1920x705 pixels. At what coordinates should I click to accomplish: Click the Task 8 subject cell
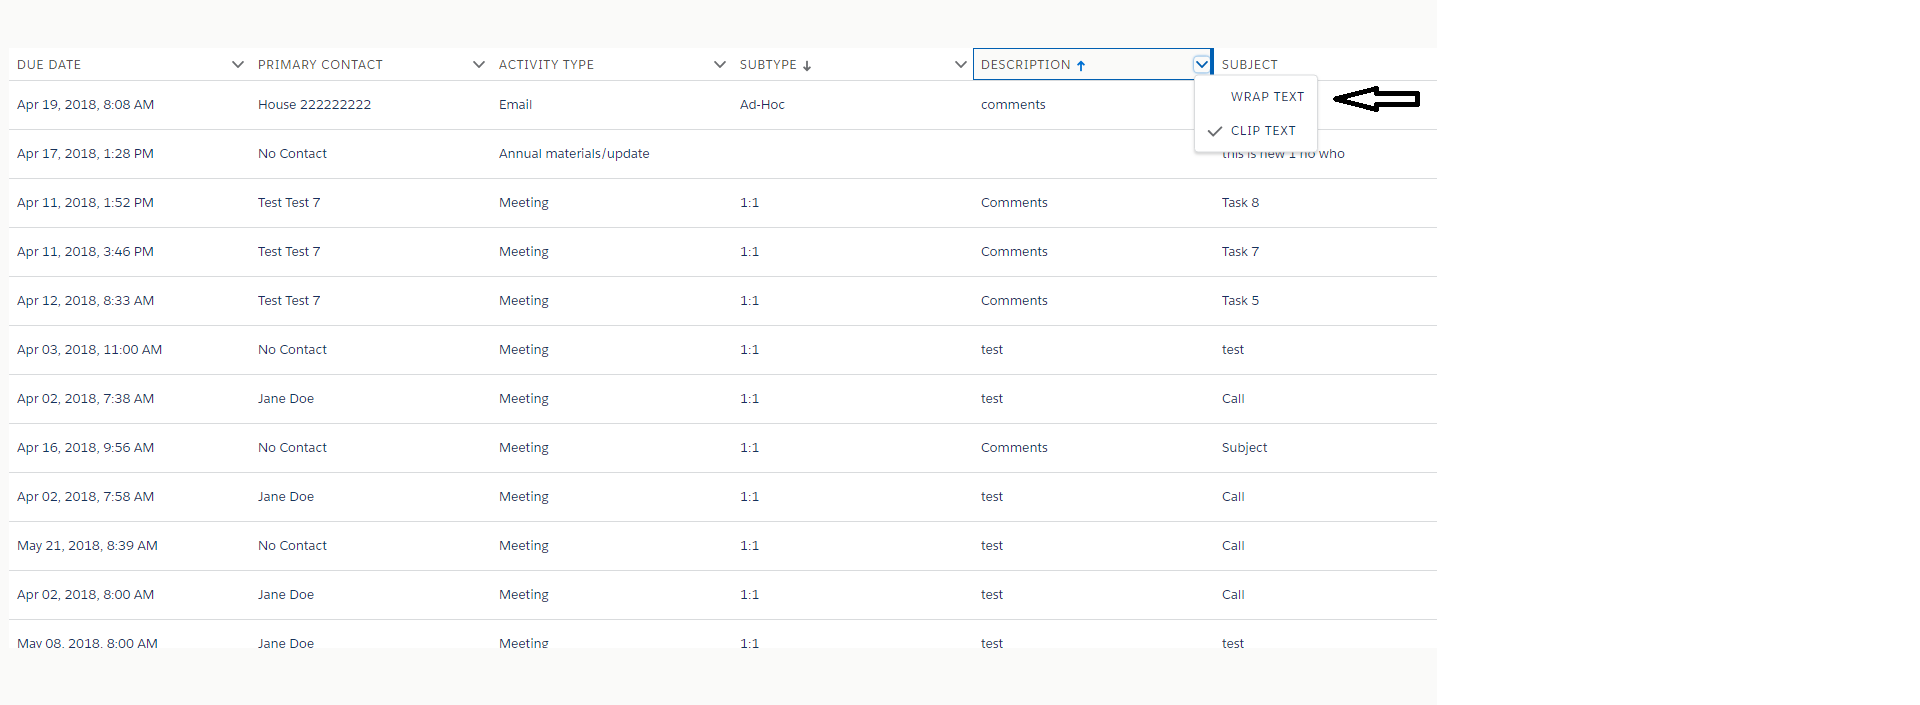point(1240,203)
